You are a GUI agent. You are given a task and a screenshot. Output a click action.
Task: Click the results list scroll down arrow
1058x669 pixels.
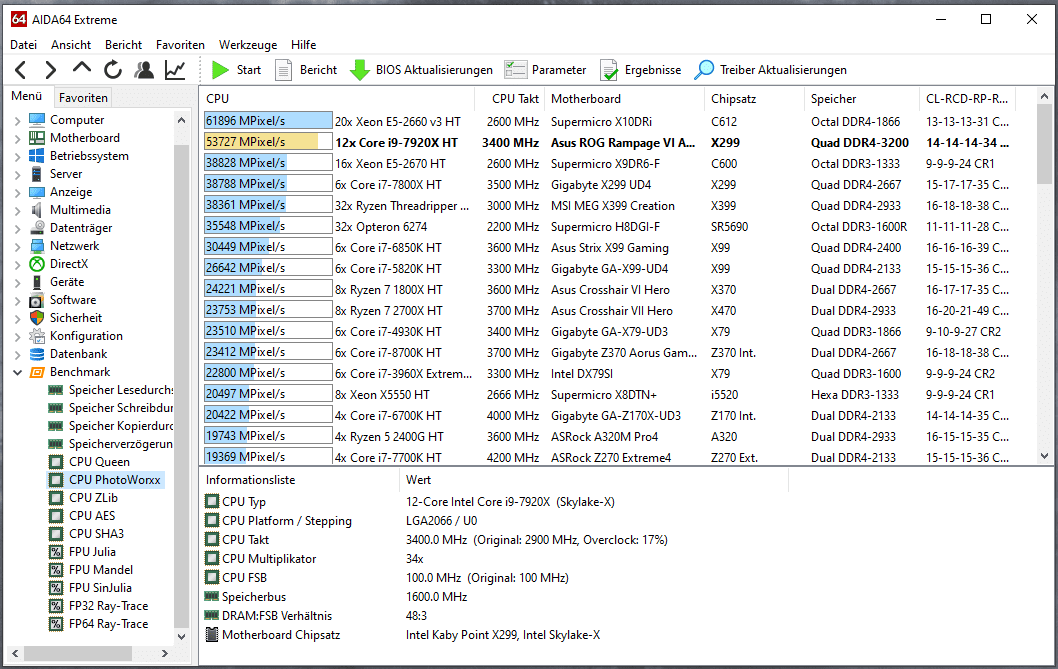pos(1045,456)
